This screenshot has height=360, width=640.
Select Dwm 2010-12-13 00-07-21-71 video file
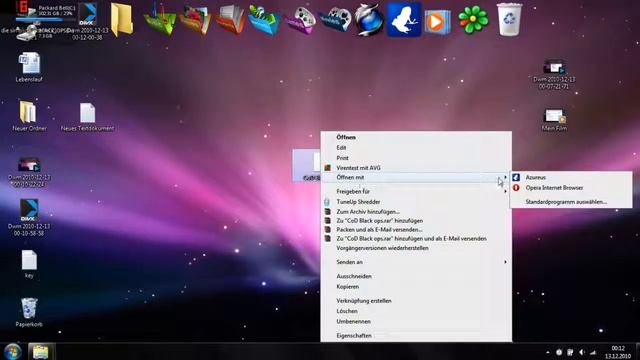[554, 74]
